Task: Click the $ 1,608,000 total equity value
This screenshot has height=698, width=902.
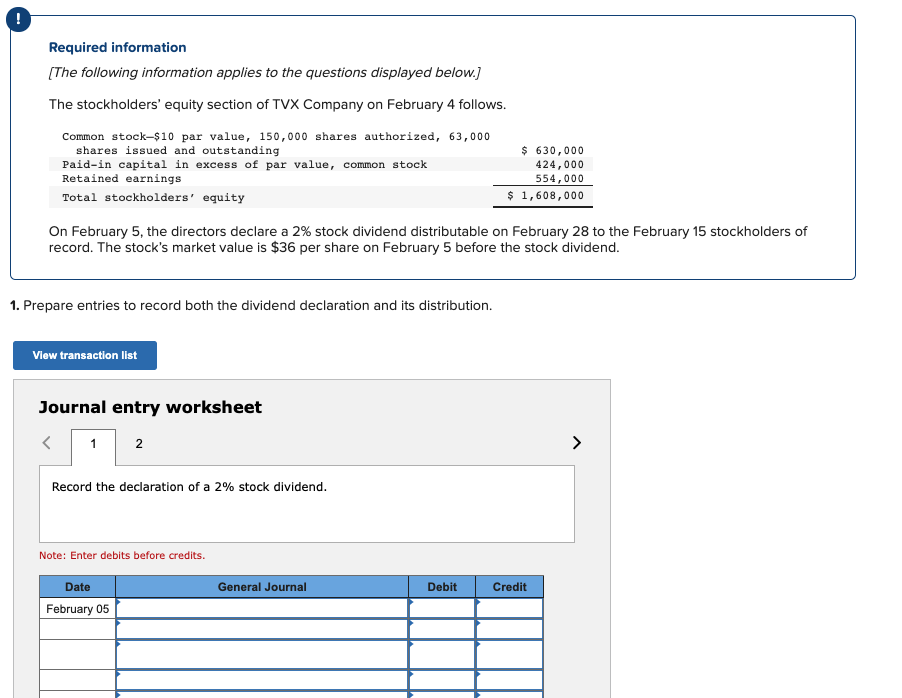Action: point(545,196)
